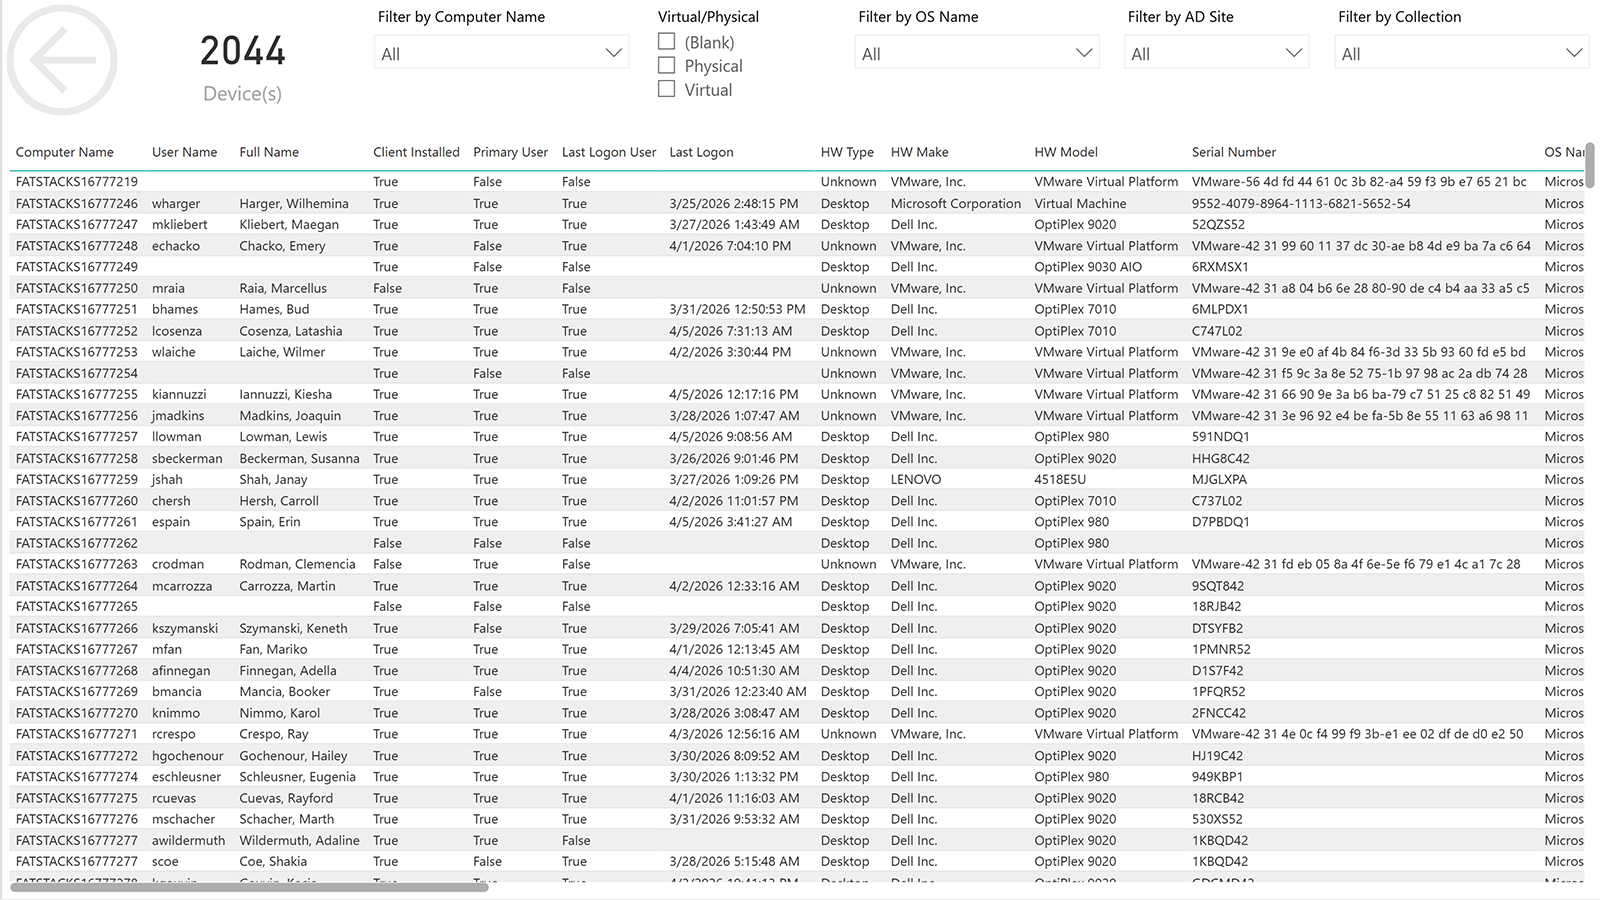Click user name rcrespo

coord(174,734)
